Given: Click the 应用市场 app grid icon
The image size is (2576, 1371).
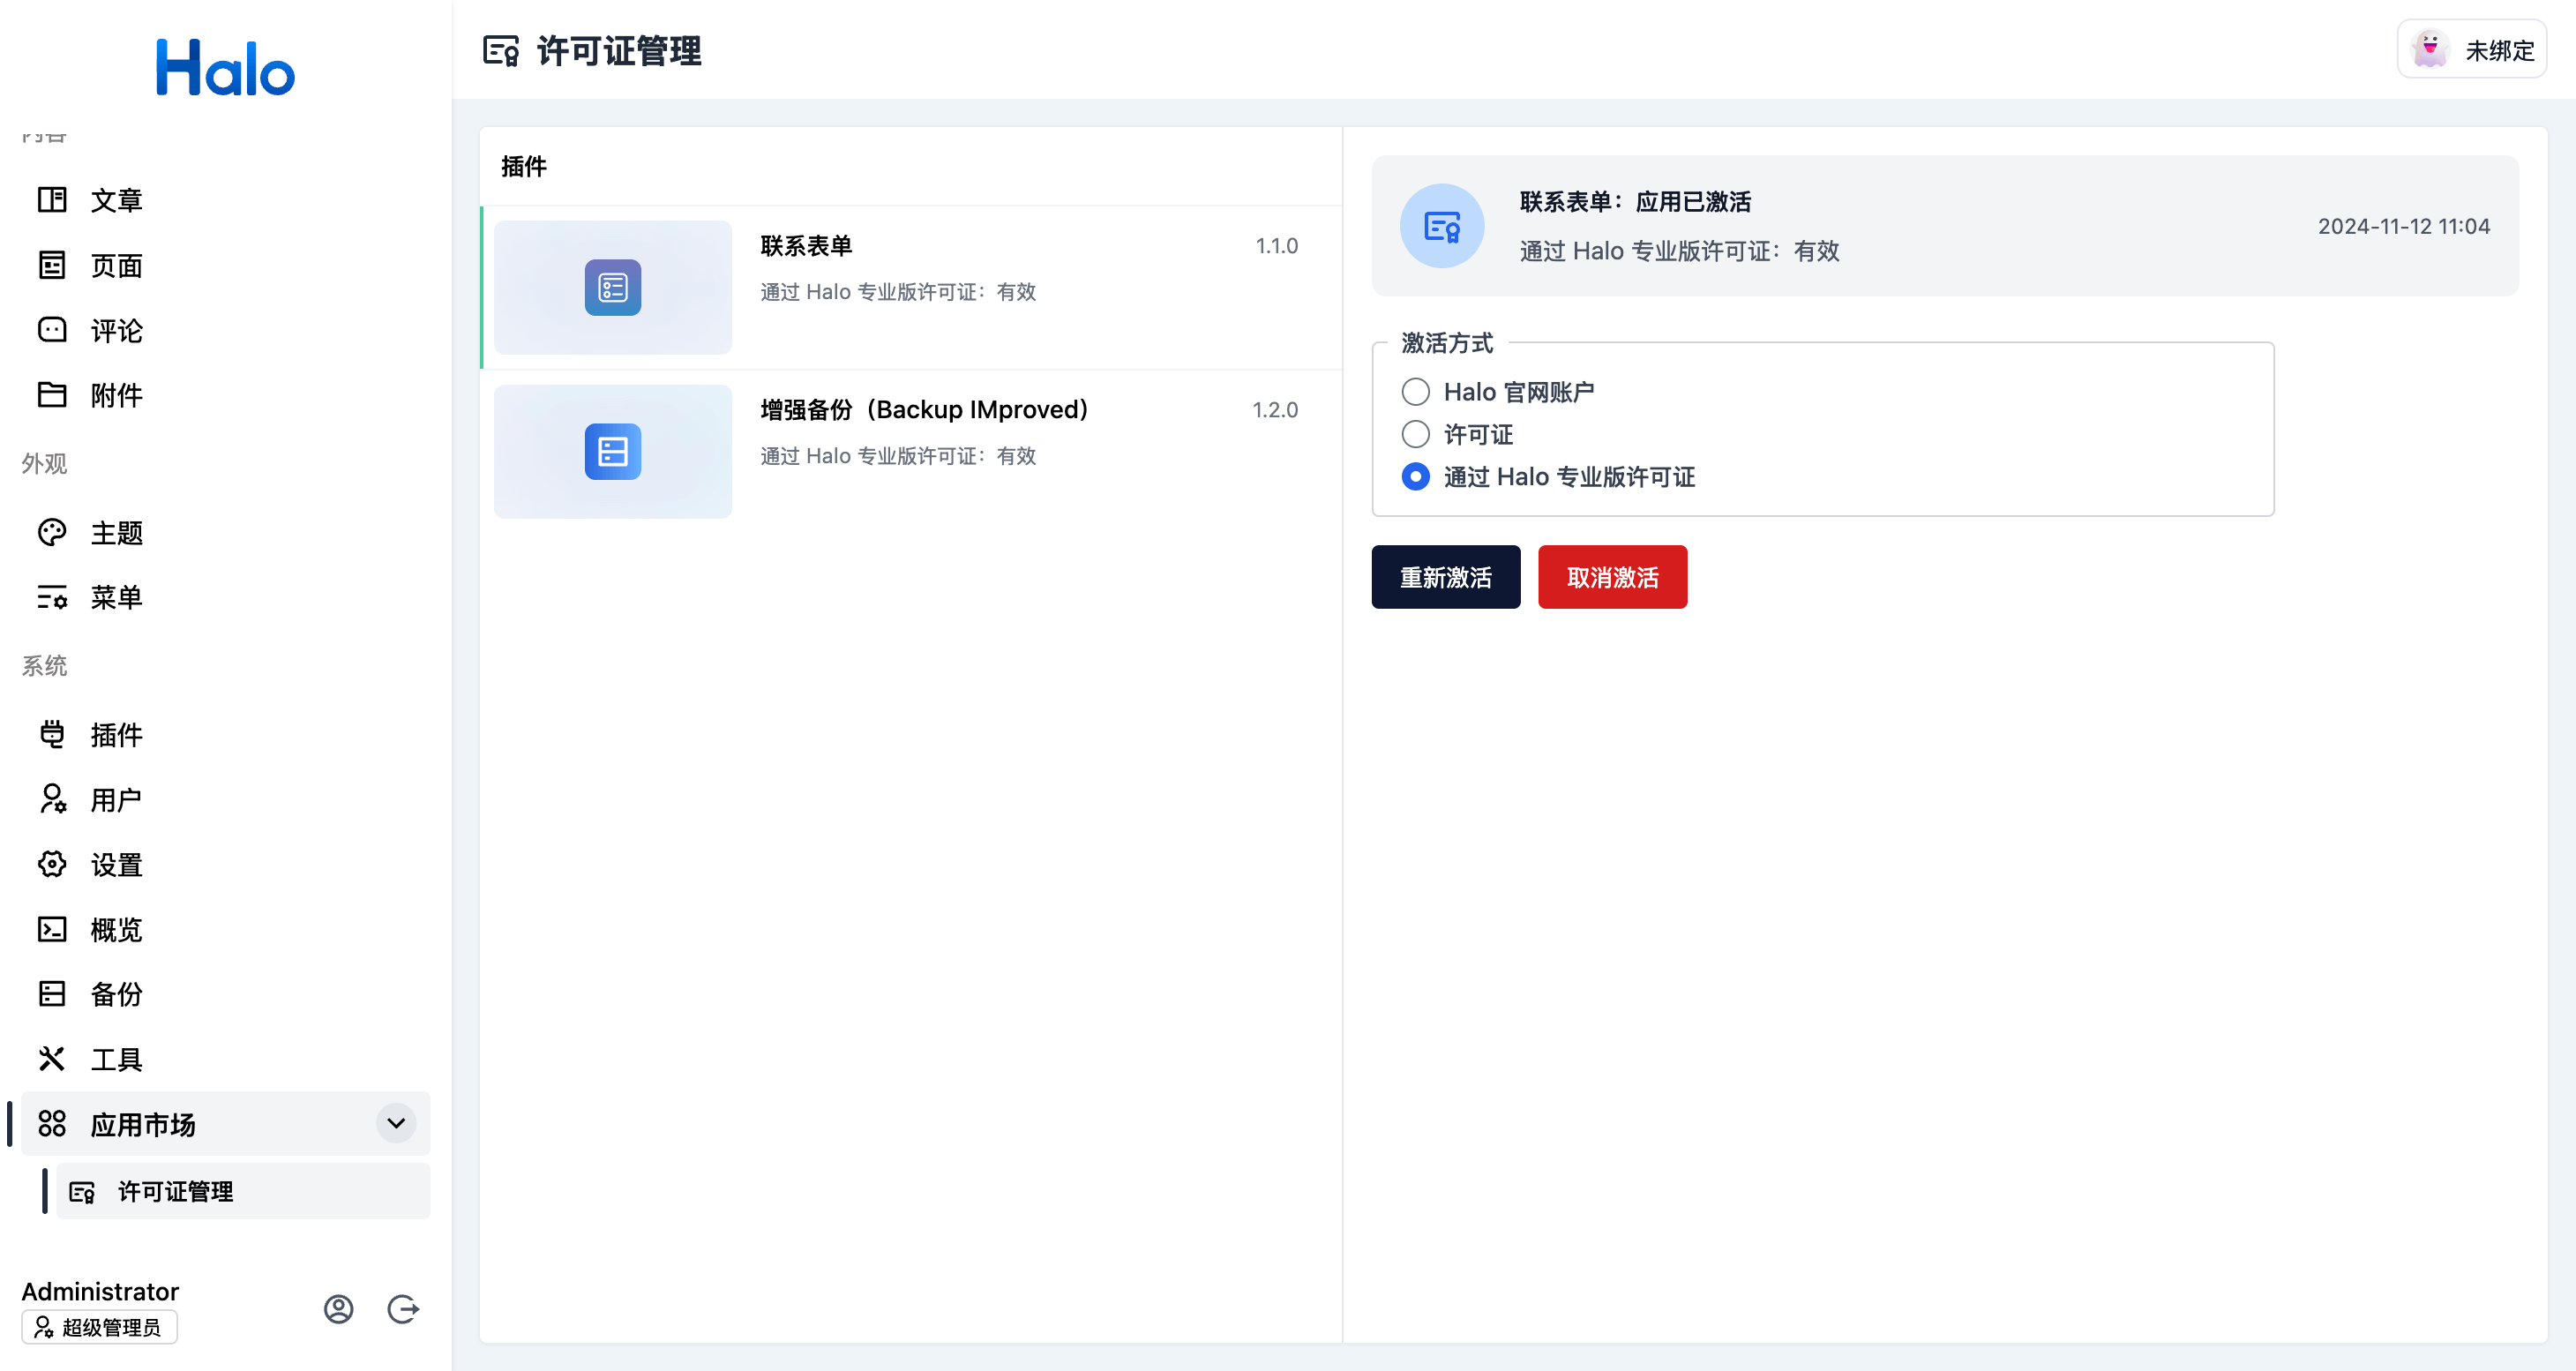Looking at the screenshot, I should [52, 1123].
